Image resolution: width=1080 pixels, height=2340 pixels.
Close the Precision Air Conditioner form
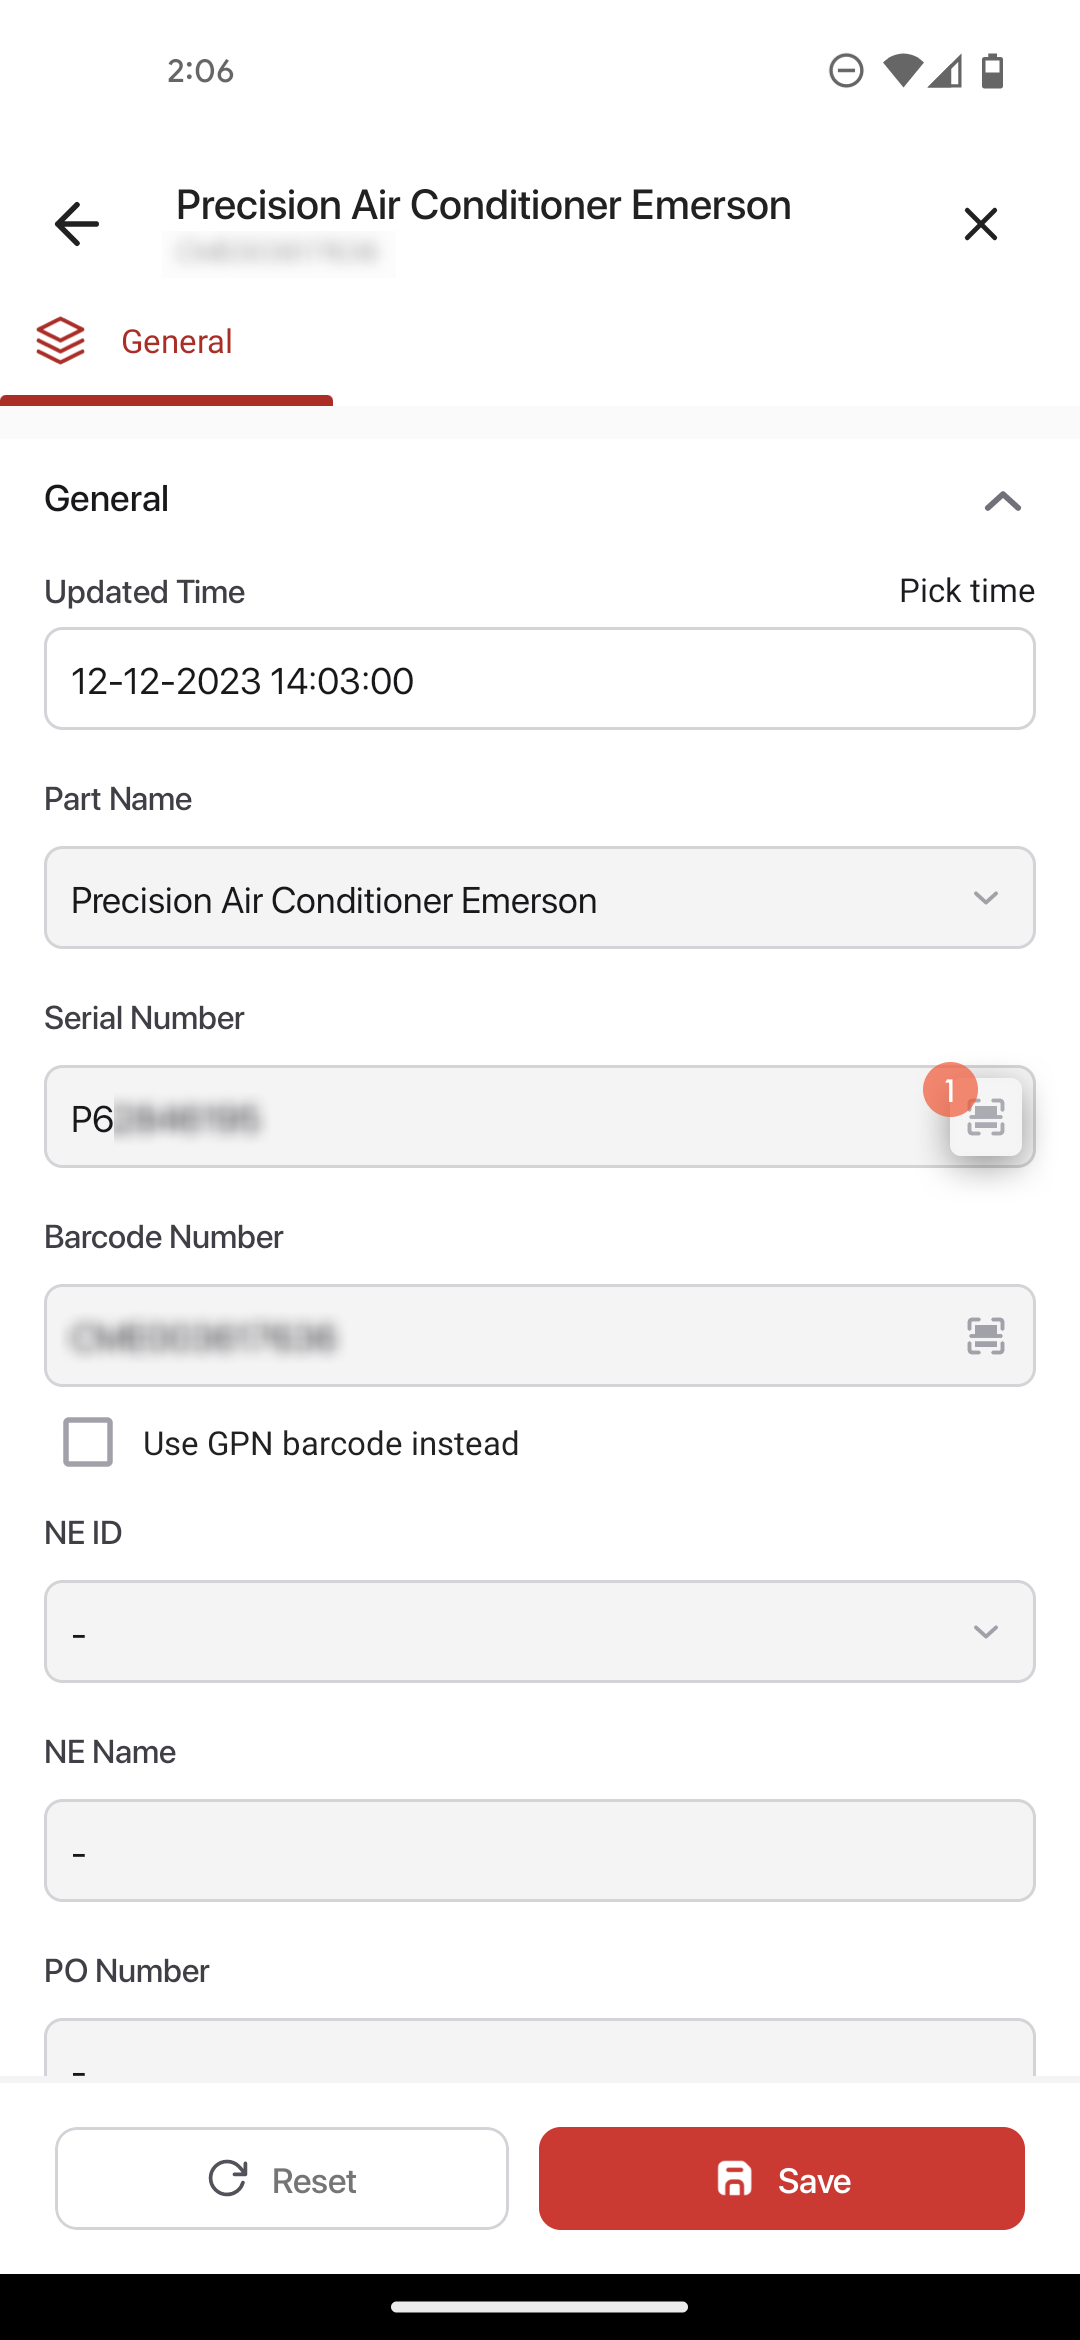pyautogui.click(x=981, y=224)
